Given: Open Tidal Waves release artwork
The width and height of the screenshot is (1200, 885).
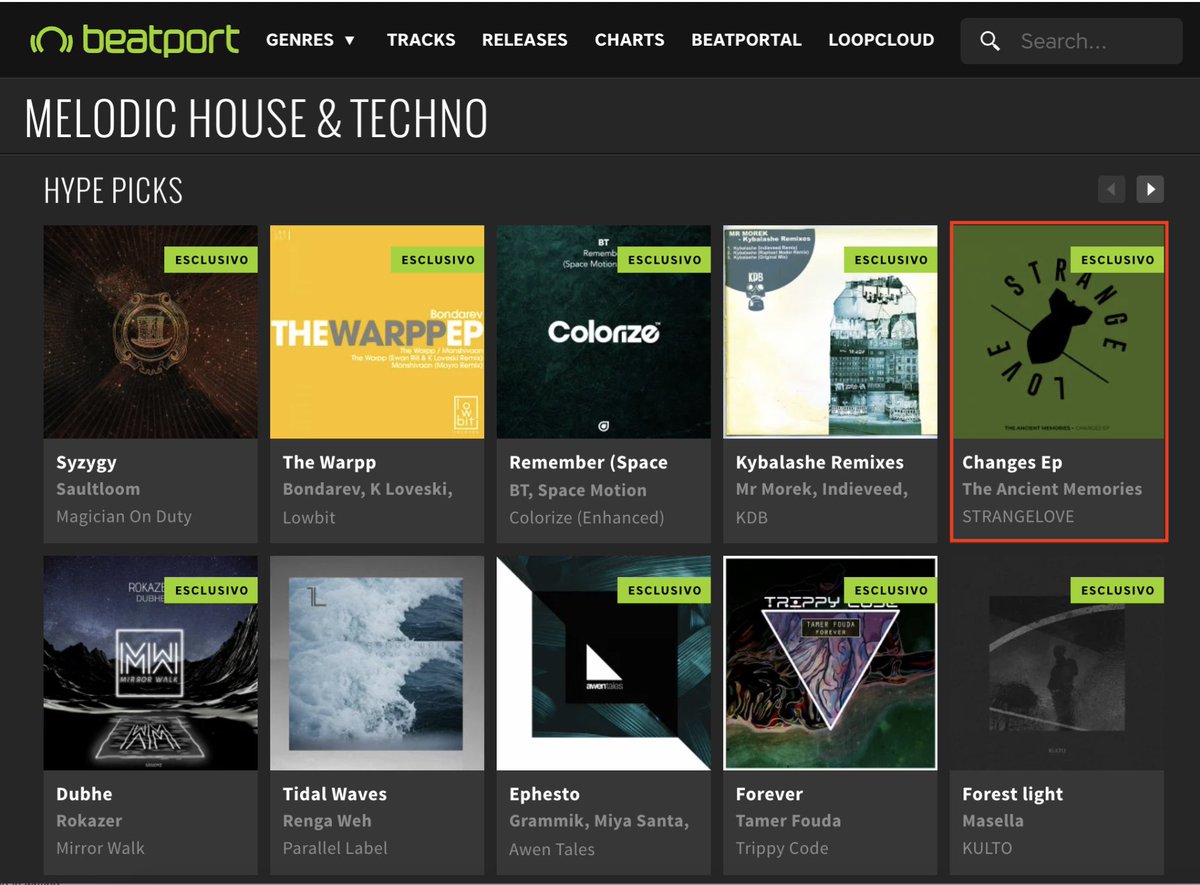Looking at the screenshot, I should click(377, 663).
